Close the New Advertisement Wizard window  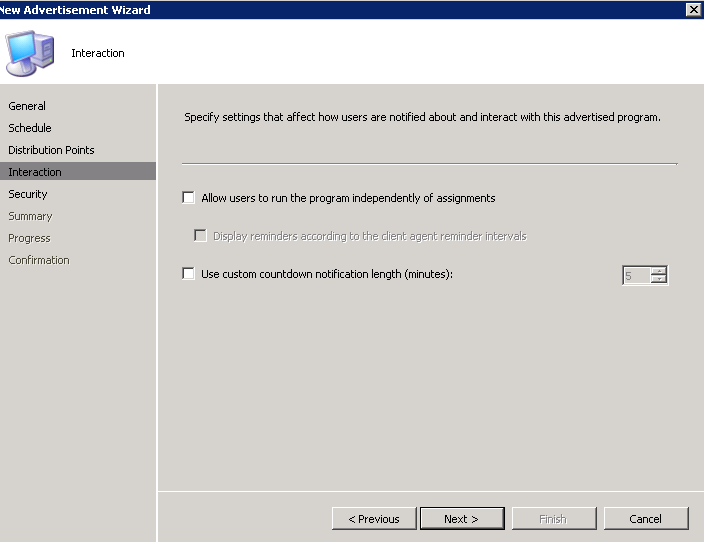[x=694, y=9]
